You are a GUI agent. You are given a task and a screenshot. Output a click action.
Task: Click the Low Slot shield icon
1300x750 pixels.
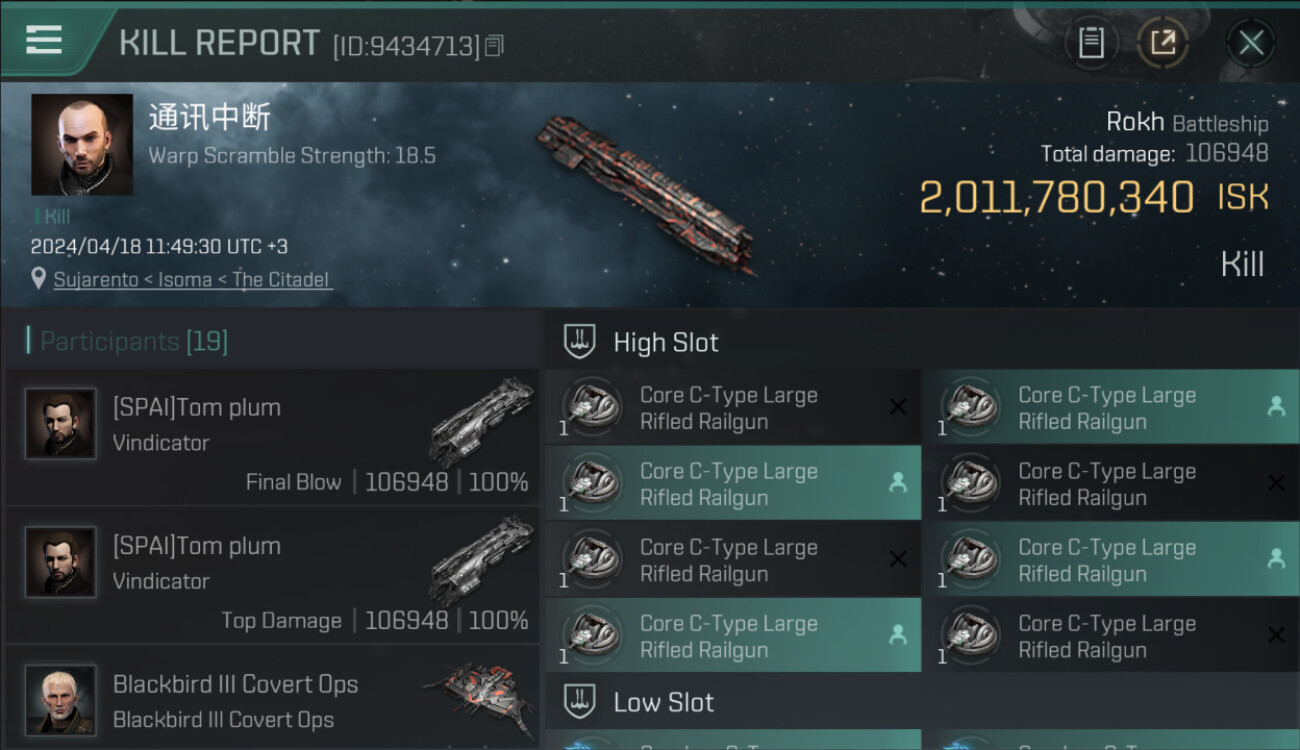tap(580, 702)
